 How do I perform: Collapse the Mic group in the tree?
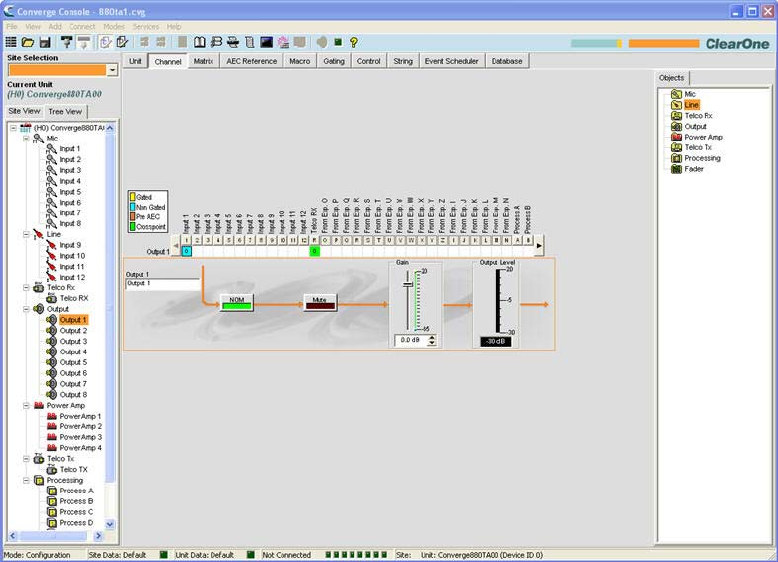pyautogui.click(x=26, y=138)
